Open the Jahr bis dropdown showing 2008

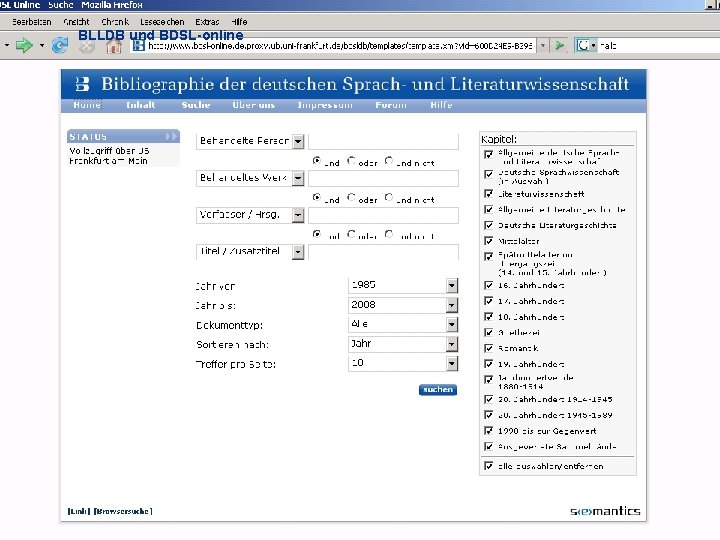point(452,305)
